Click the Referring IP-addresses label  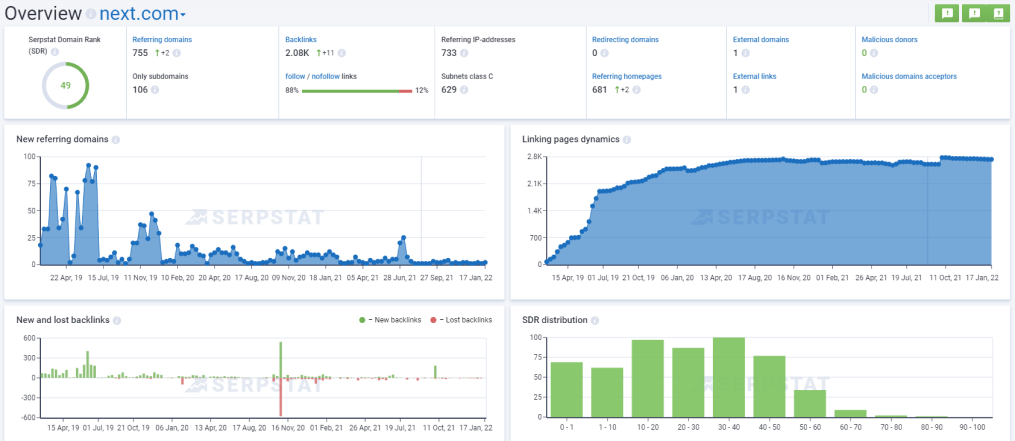click(480, 40)
